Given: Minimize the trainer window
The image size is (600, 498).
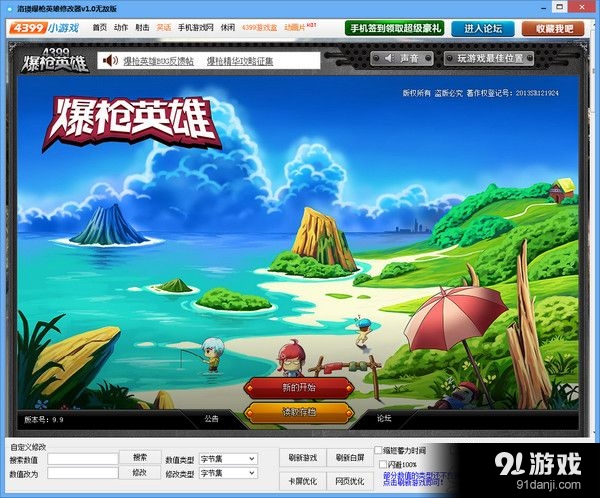Looking at the screenshot, I should [x=544, y=8].
